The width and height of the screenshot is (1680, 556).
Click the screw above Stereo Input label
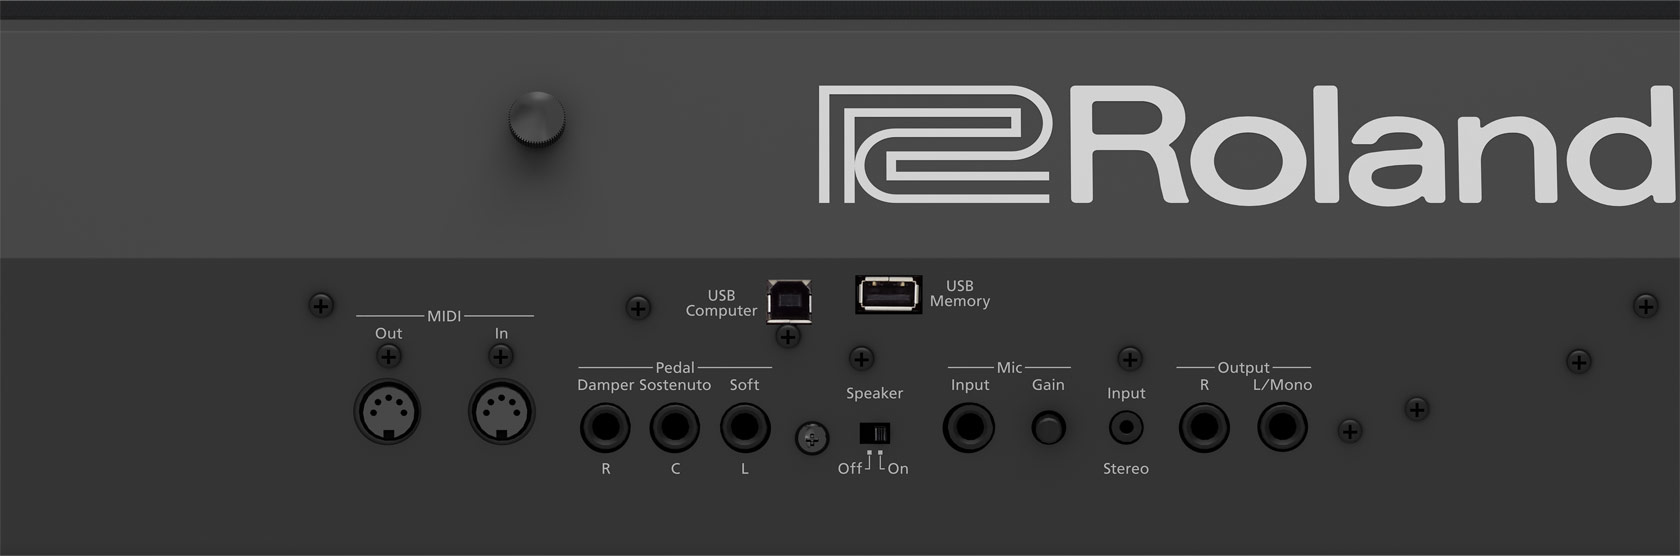[1129, 359]
